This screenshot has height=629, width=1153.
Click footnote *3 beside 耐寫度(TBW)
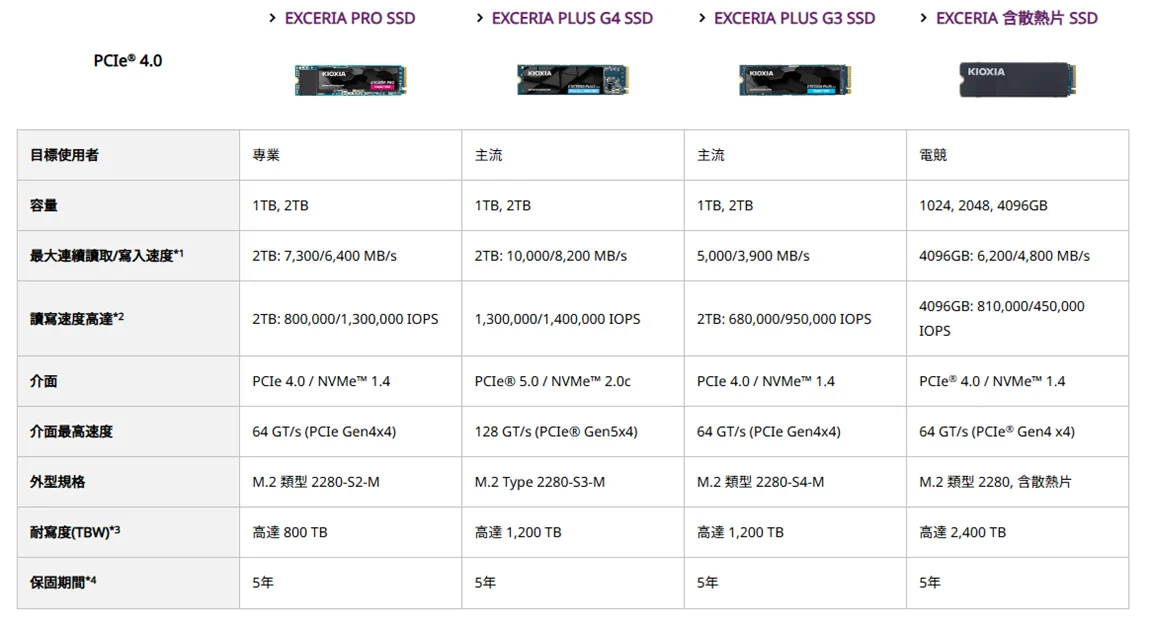click(115, 530)
